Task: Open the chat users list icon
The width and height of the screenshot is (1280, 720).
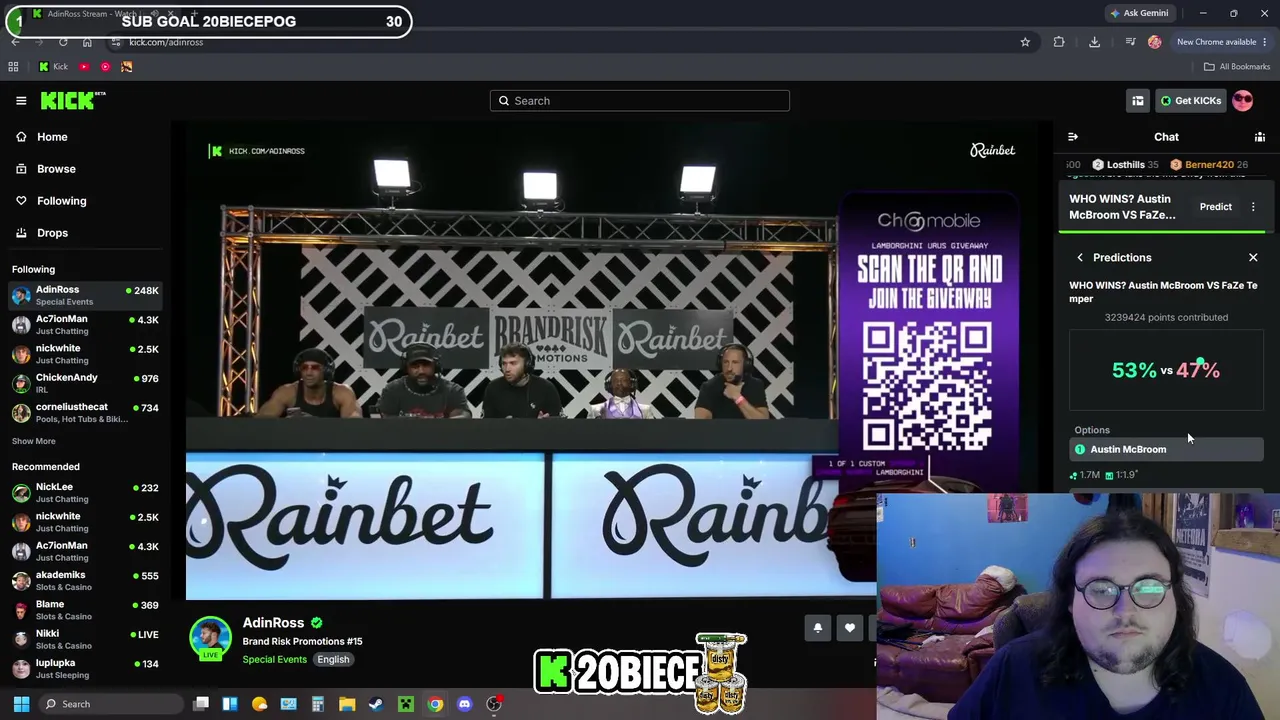Action: (1260, 137)
